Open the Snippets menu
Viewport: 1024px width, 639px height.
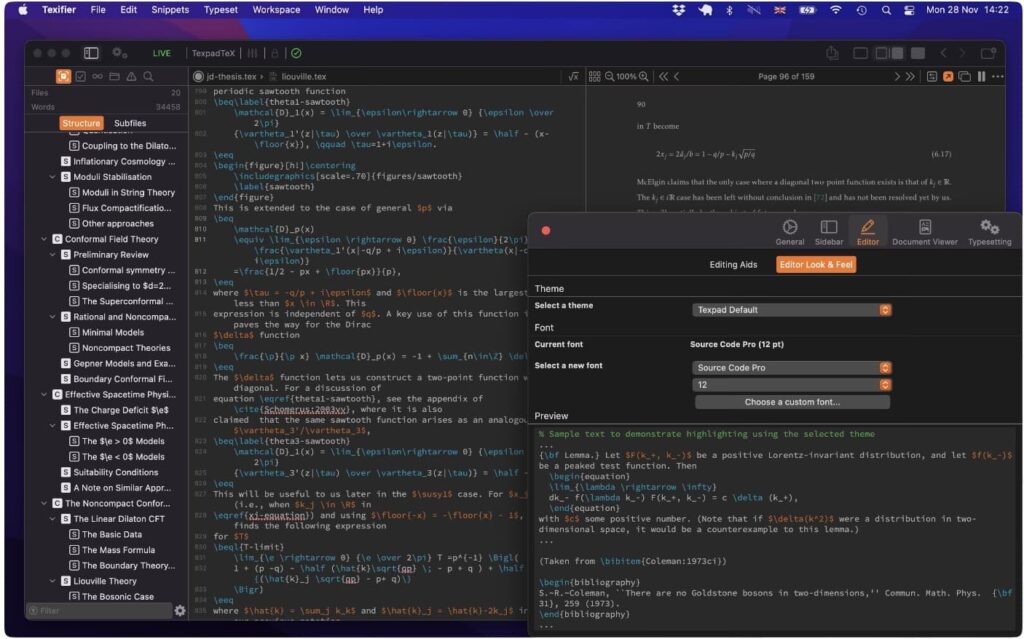pos(169,9)
